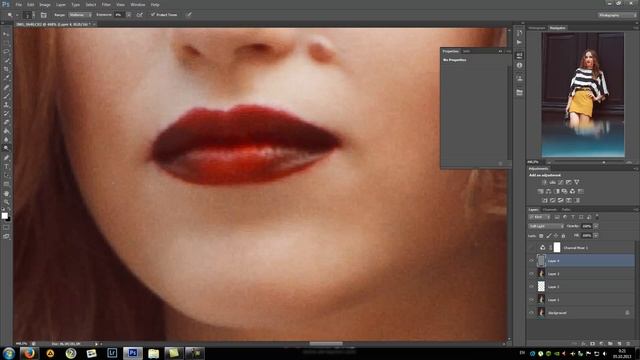Open the Window menu
640x360 pixels.
138,4
